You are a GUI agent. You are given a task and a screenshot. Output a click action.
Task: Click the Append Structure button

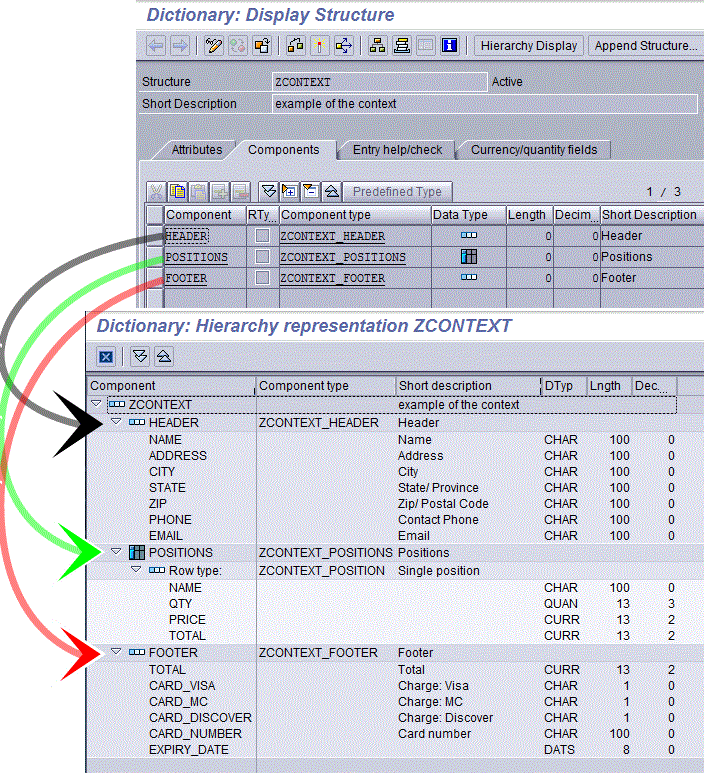tap(646, 46)
